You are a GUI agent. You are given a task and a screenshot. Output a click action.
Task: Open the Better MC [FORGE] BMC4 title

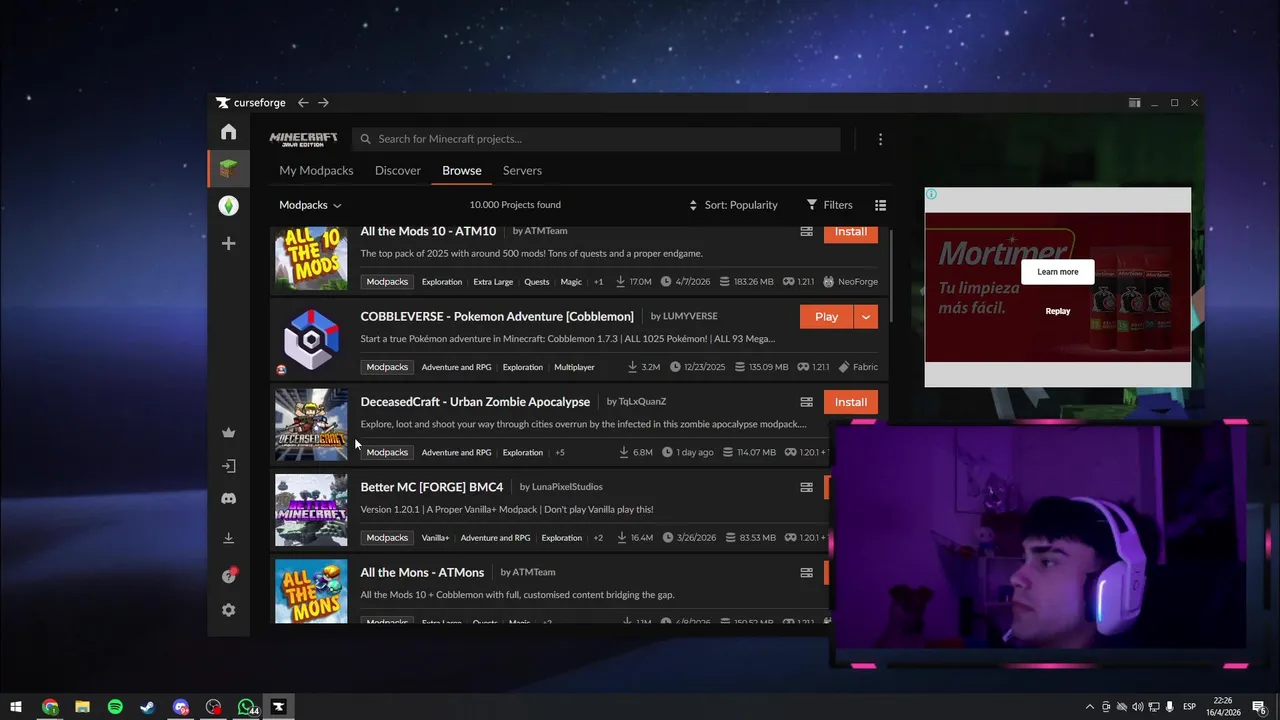[x=432, y=488]
